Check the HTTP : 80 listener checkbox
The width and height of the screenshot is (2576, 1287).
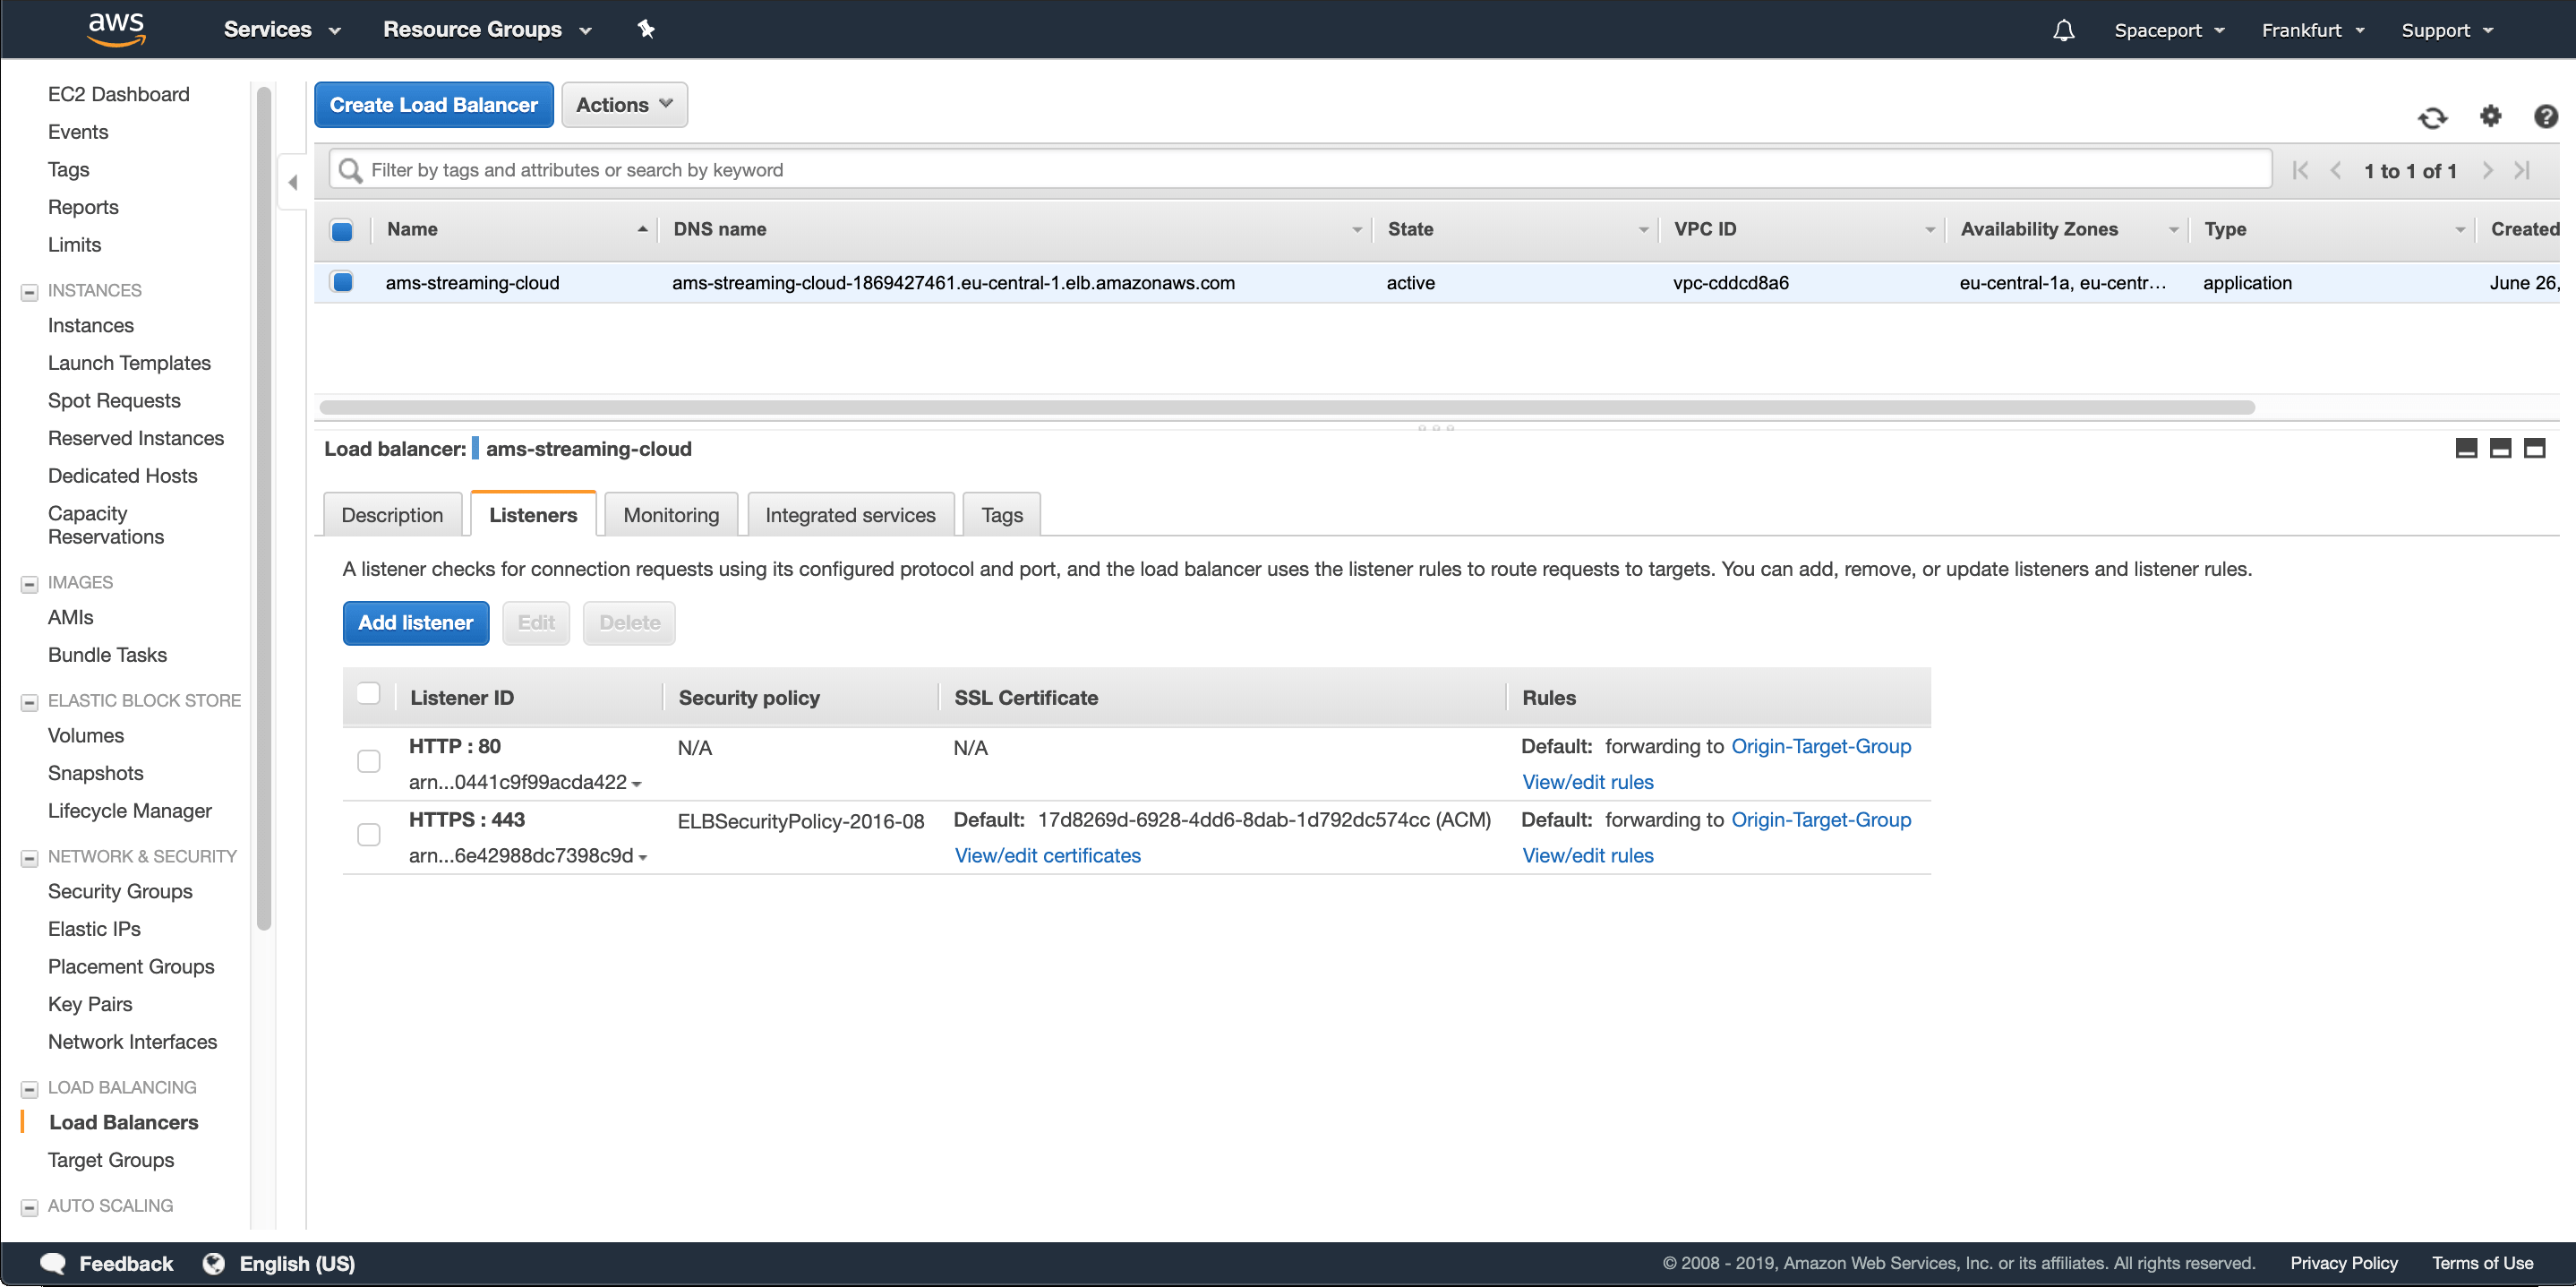pos(368,761)
